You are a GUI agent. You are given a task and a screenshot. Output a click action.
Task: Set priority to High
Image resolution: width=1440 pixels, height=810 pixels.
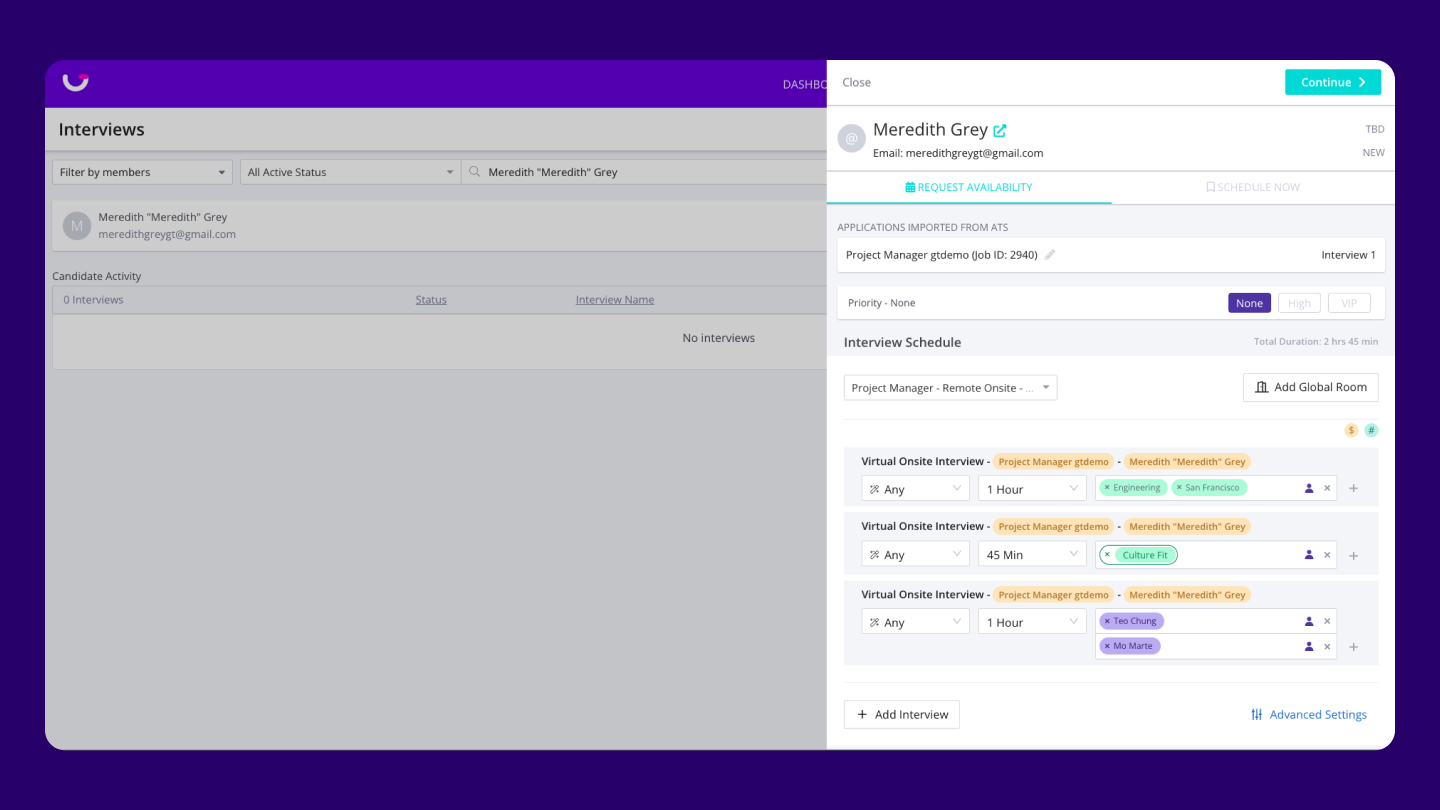point(1299,303)
